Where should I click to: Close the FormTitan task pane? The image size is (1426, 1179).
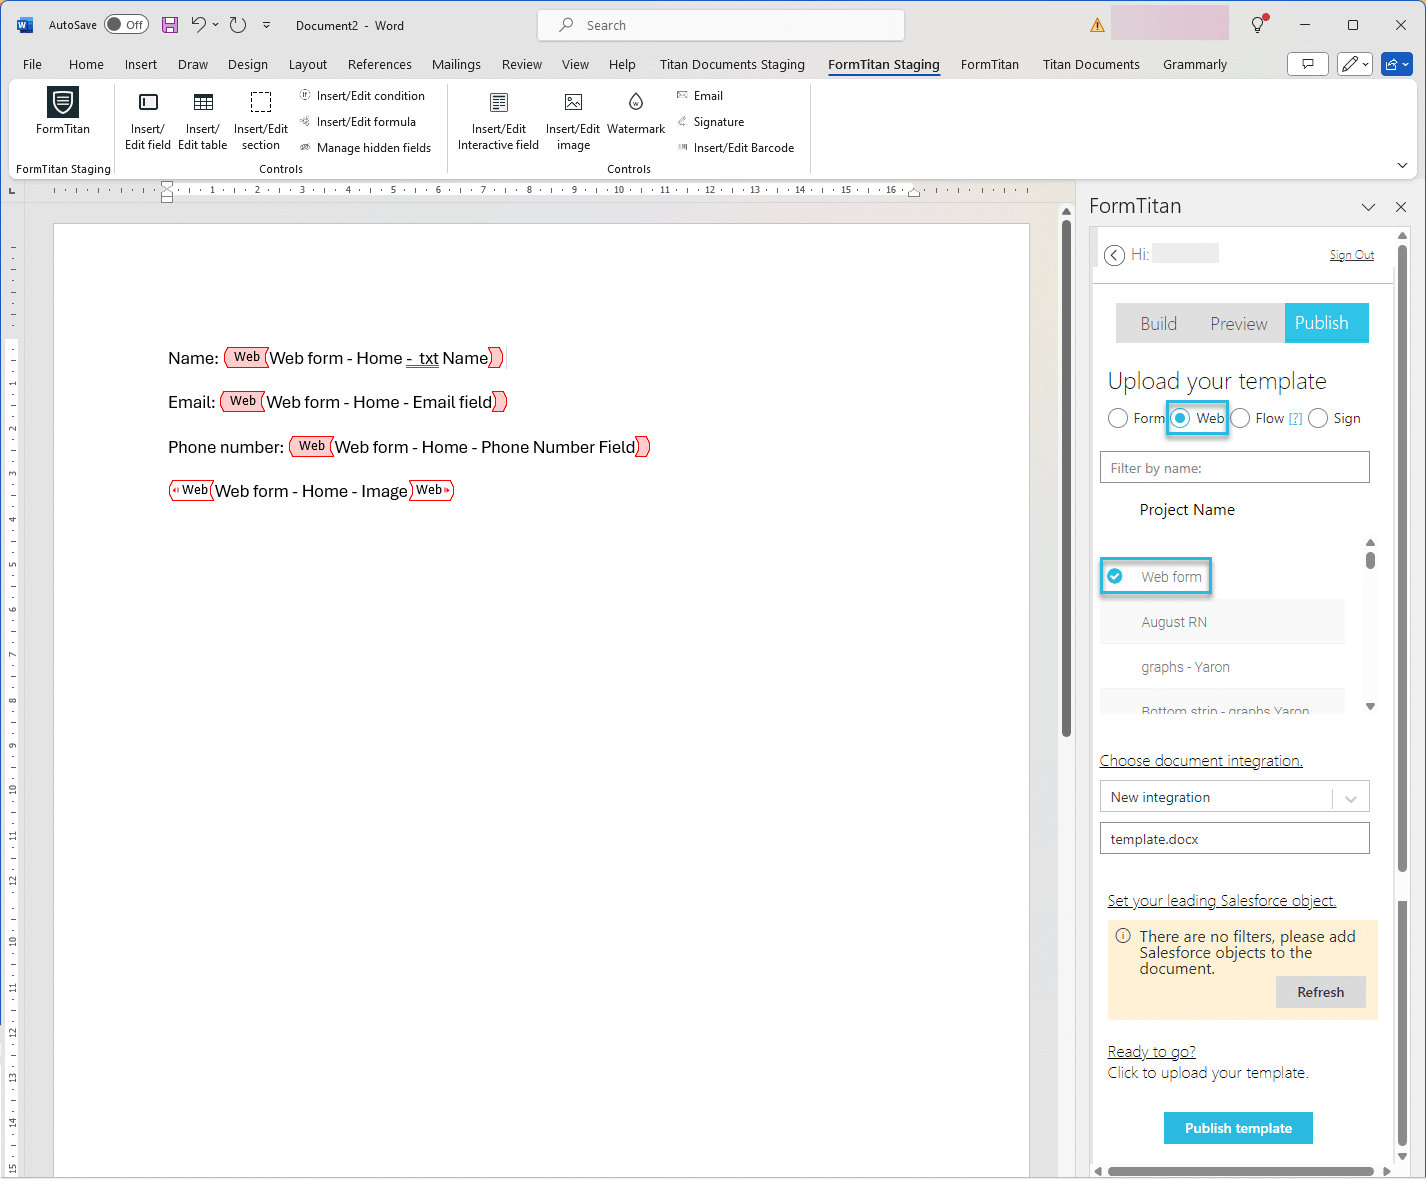1401,207
